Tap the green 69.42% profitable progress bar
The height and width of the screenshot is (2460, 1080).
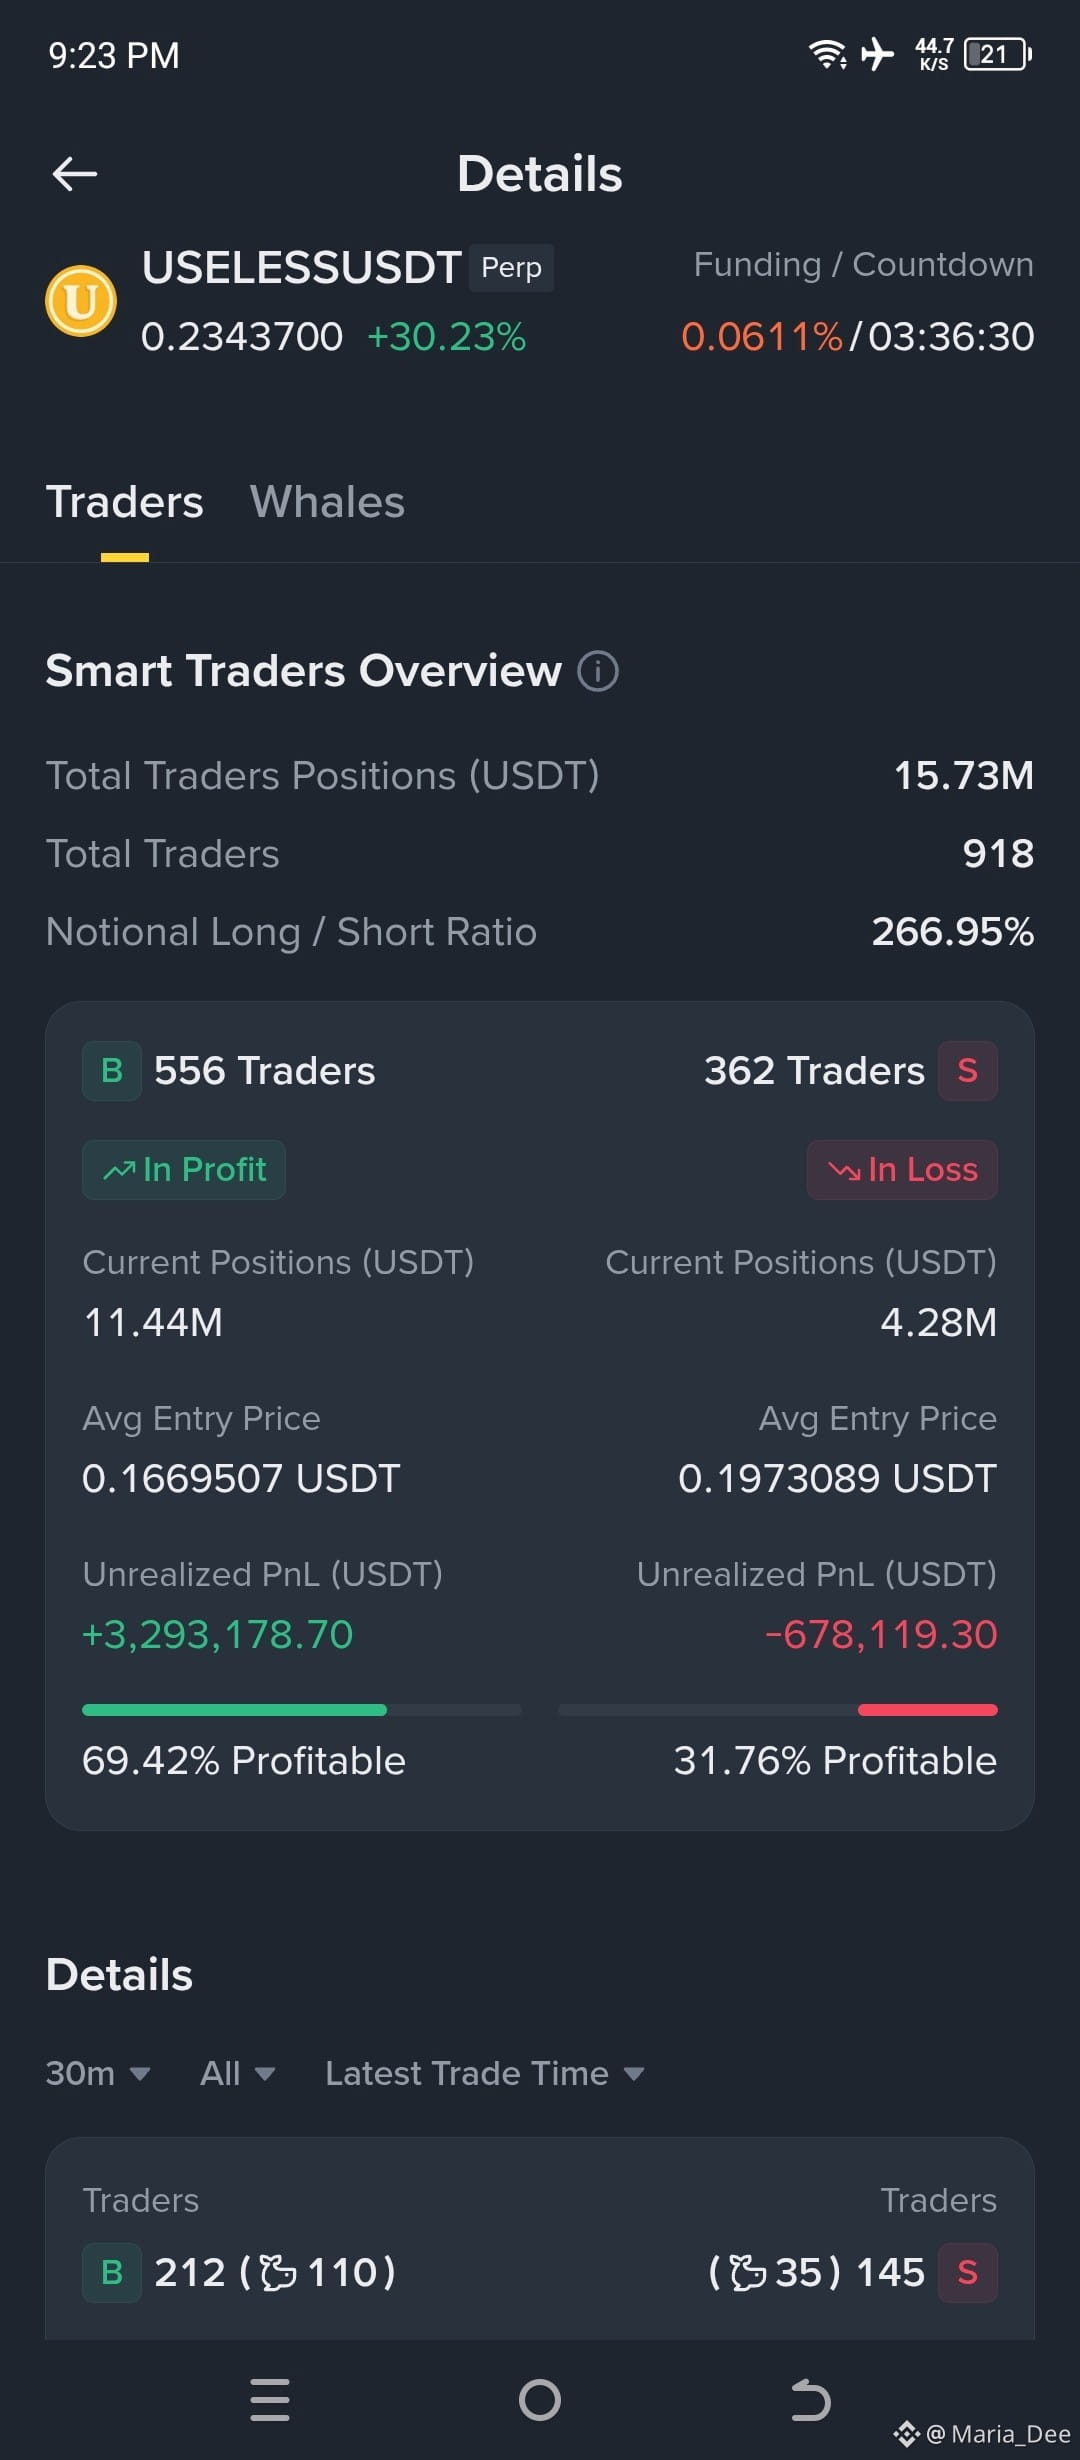(234, 1710)
